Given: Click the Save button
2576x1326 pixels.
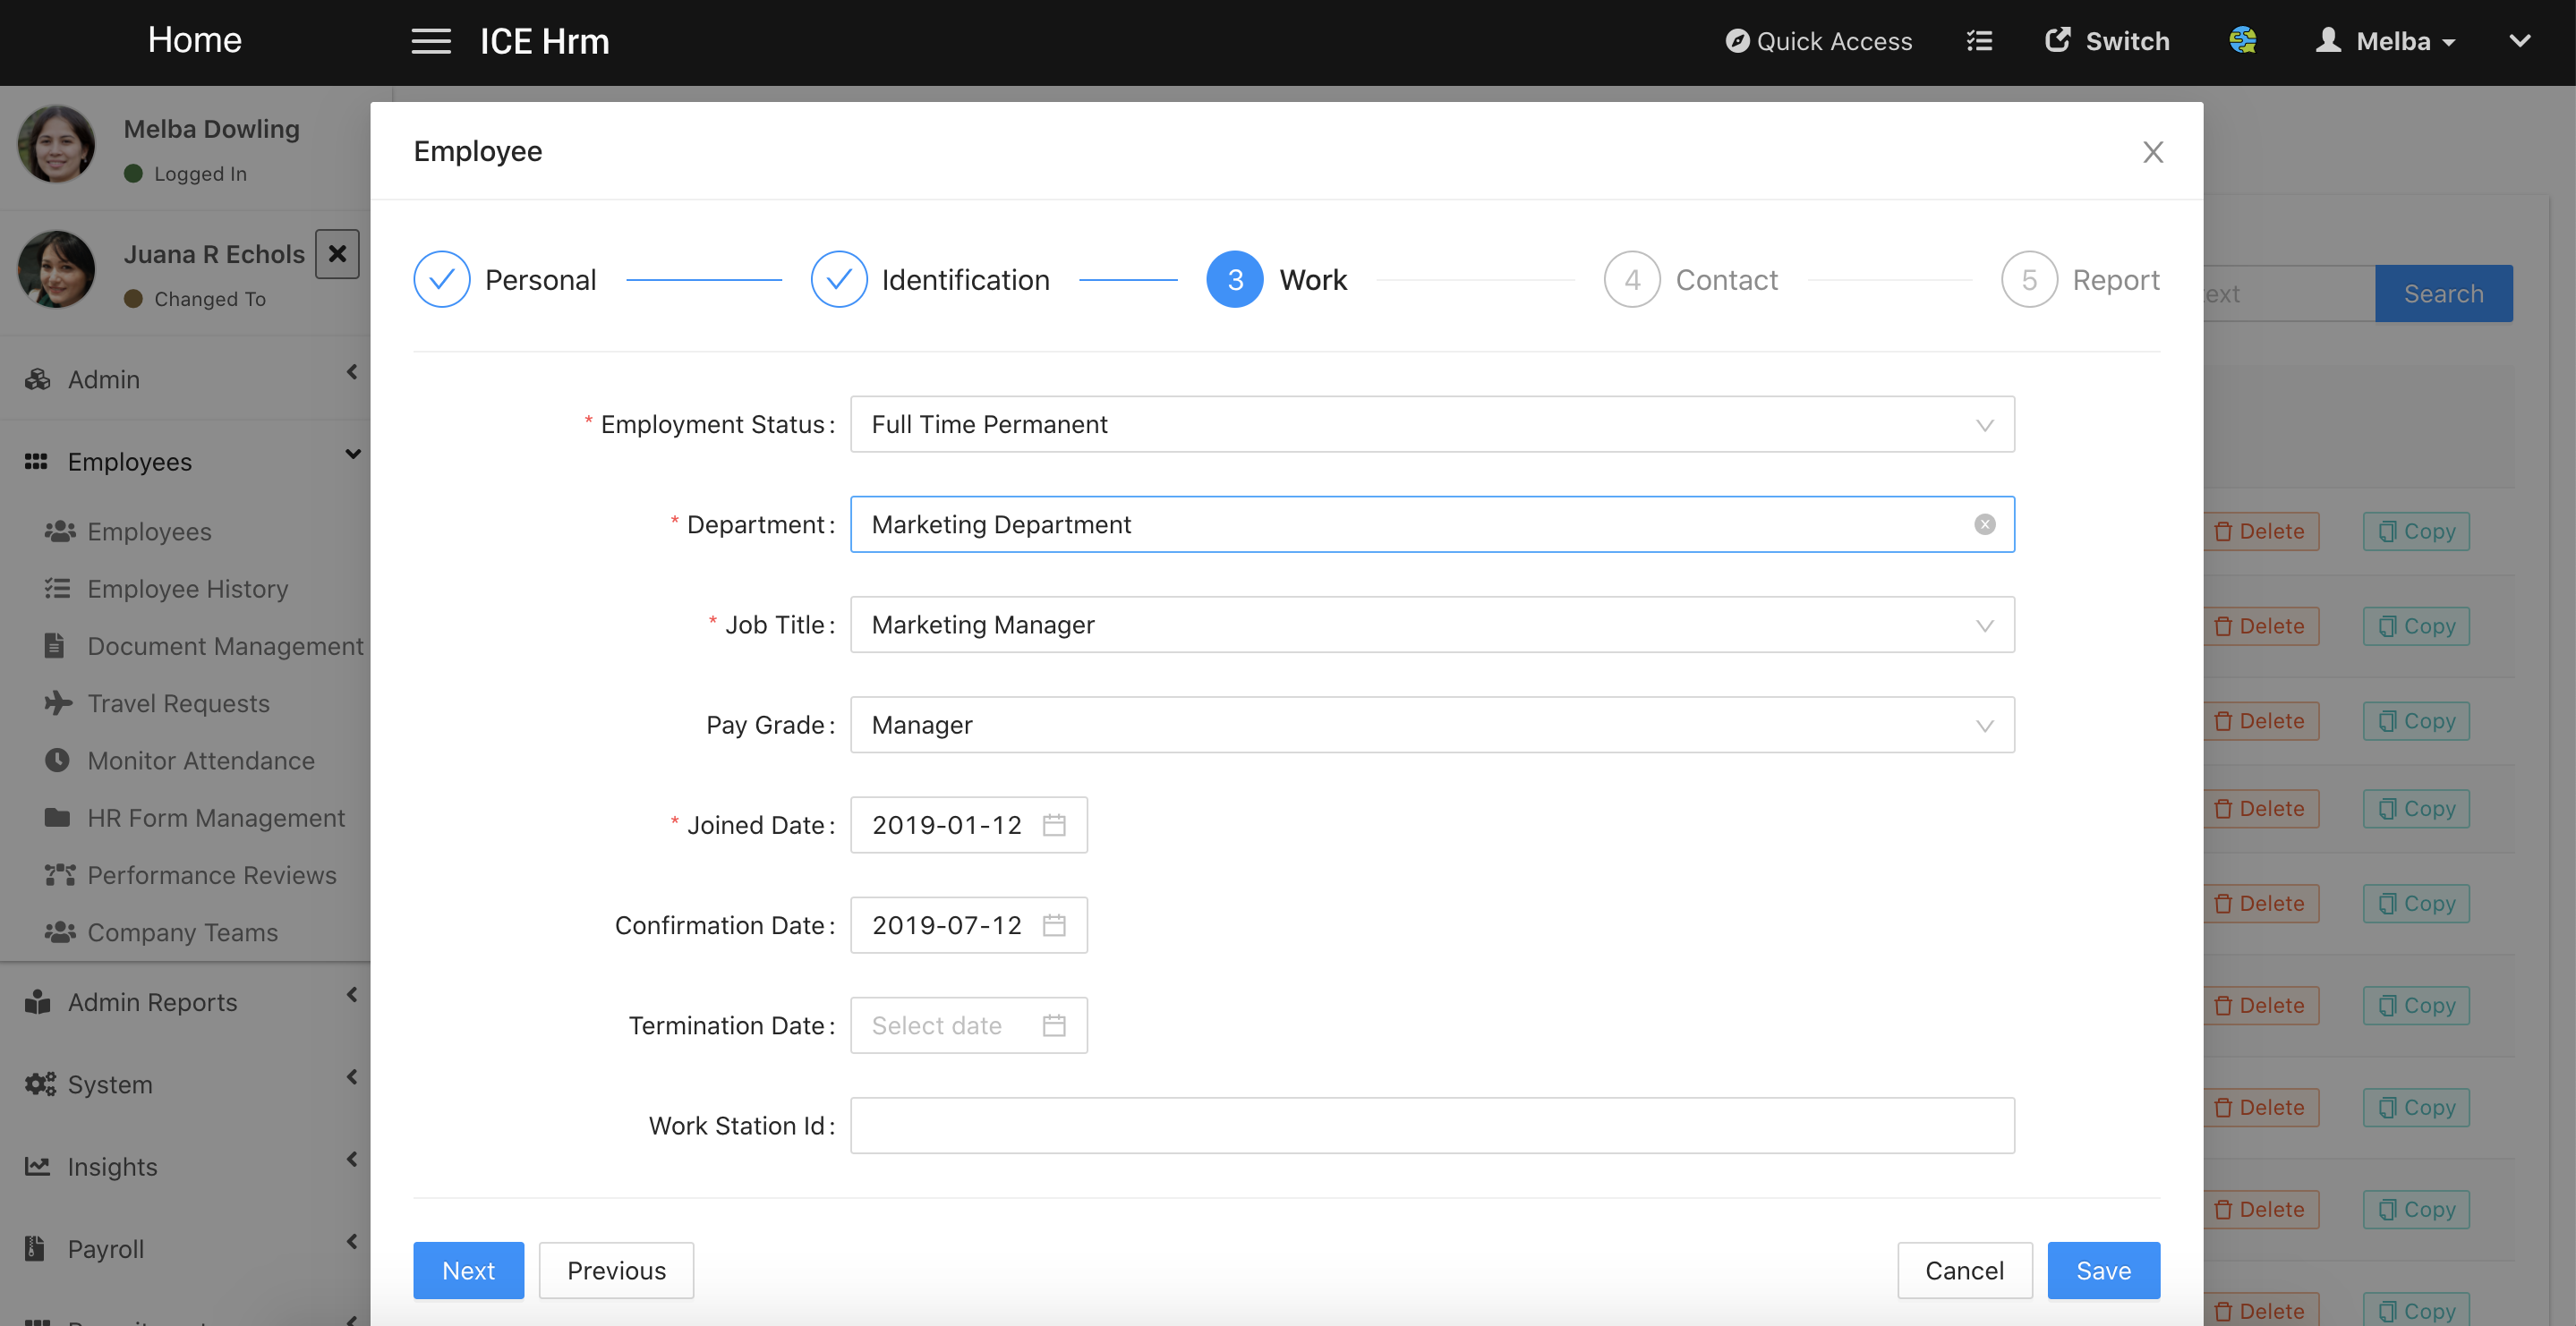Looking at the screenshot, I should (x=2102, y=1270).
